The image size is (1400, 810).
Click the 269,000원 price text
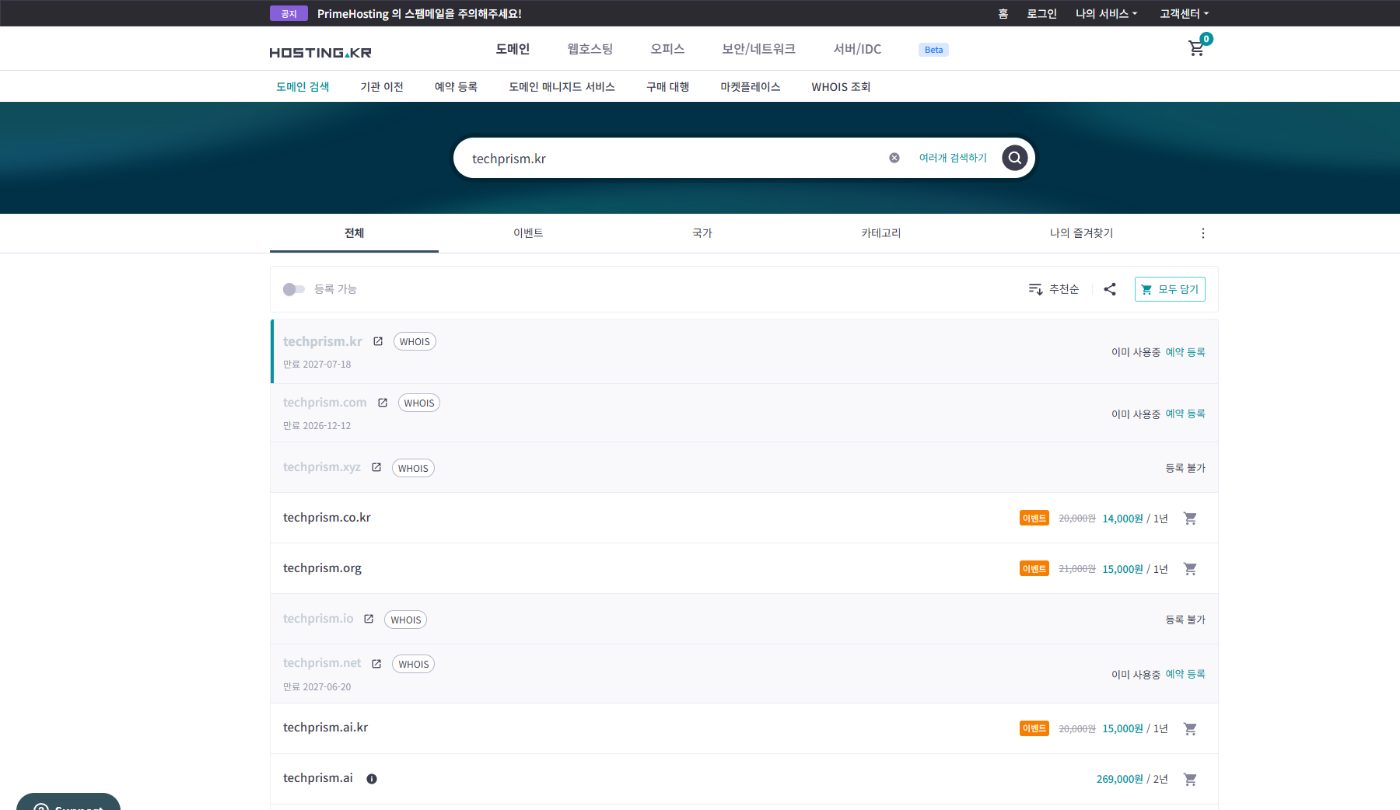1120,779
